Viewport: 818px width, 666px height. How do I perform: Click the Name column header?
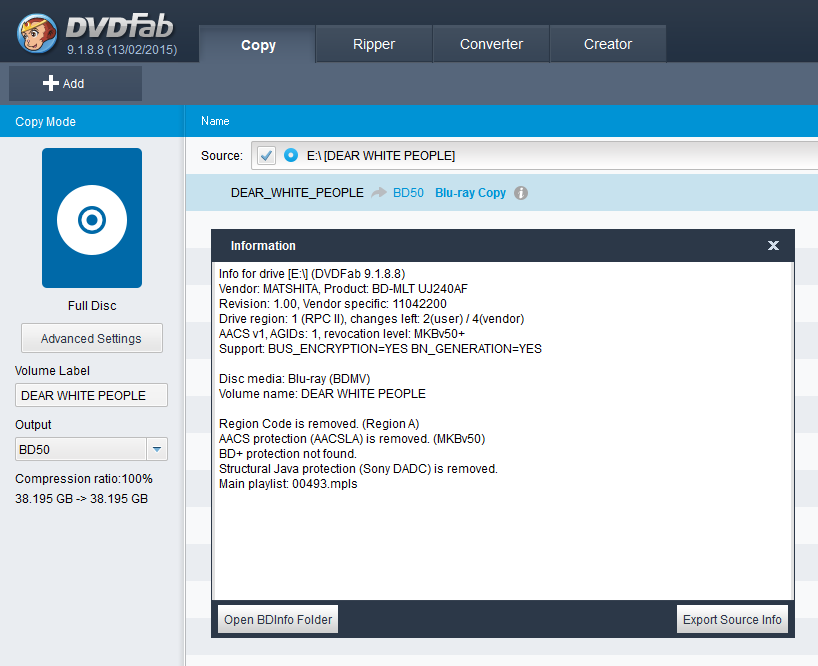coord(215,121)
